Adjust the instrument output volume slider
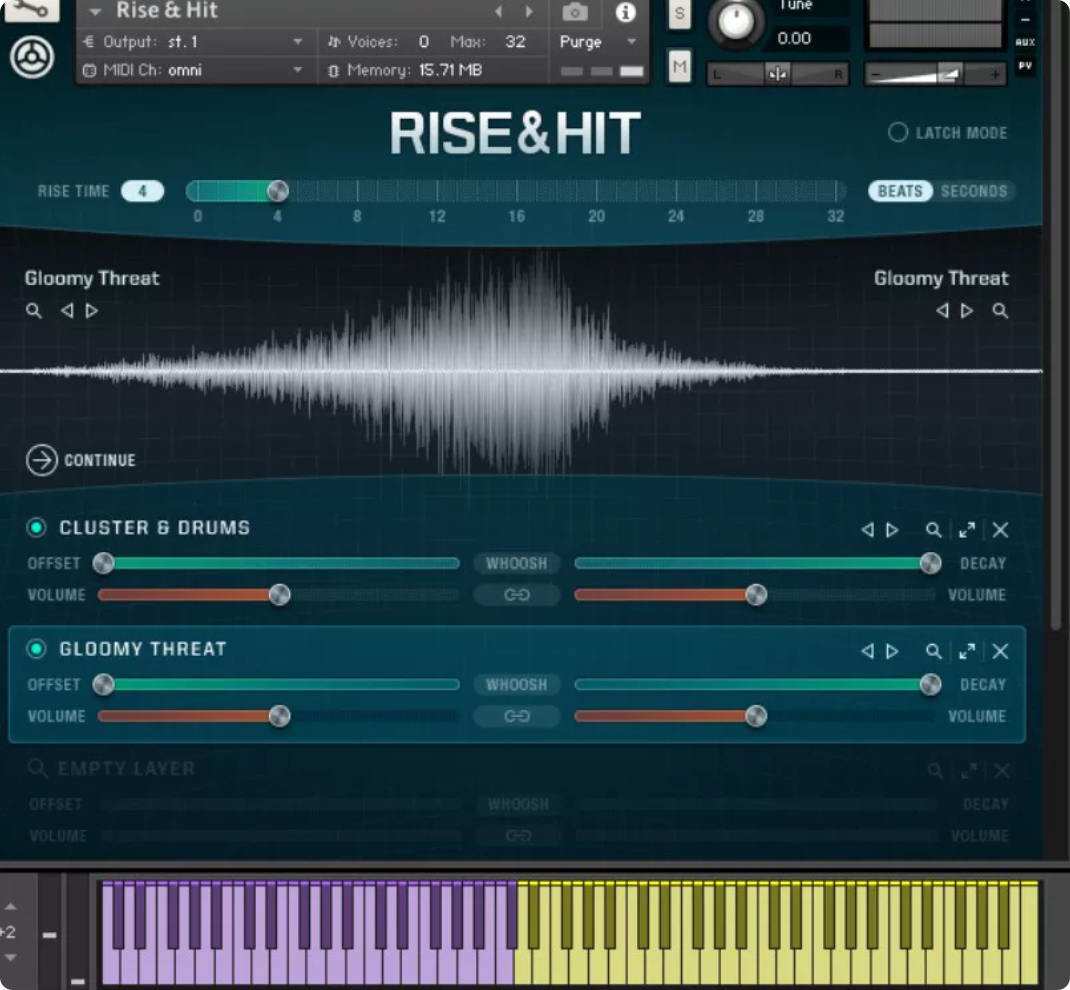This screenshot has height=990, width=1070. pyautogui.click(x=936, y=74)
